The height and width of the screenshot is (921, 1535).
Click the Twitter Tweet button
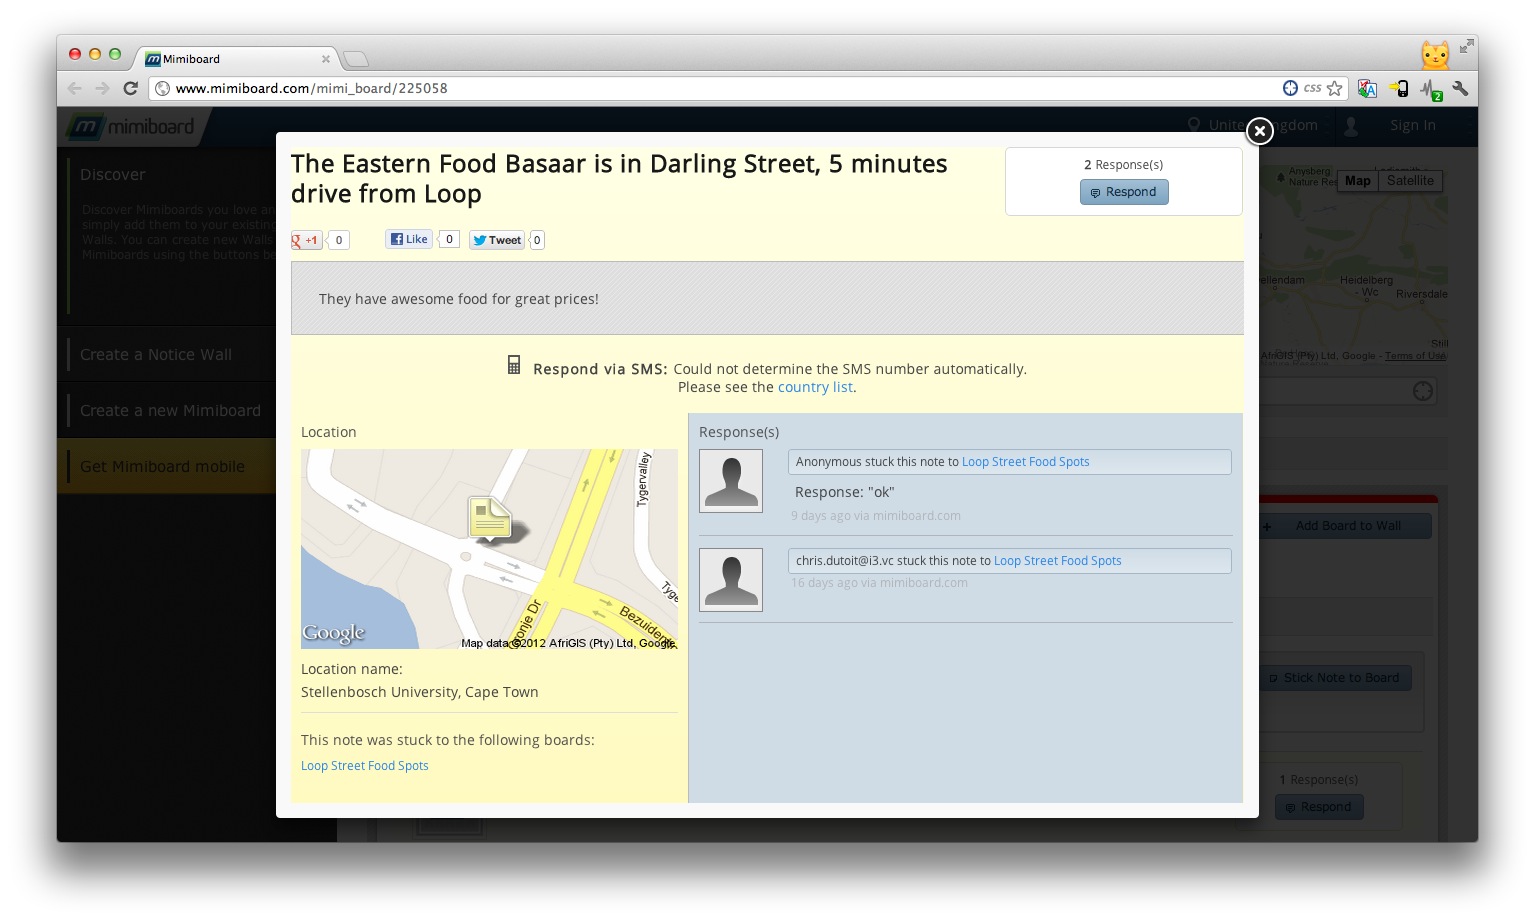[497, 240]
